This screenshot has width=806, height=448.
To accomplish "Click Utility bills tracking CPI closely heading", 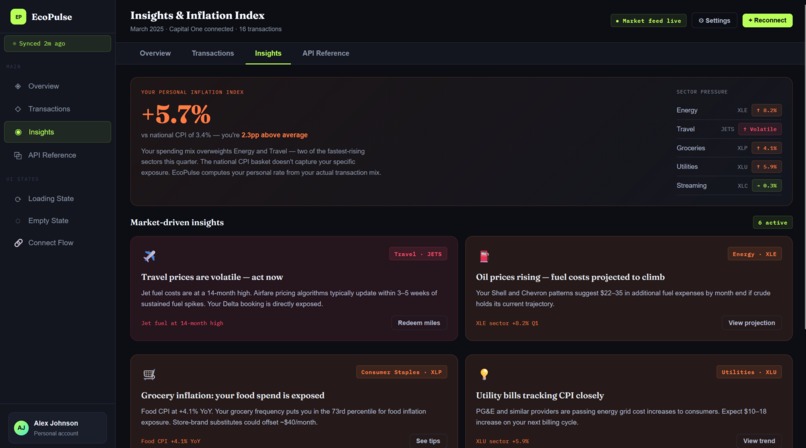I will (x=540, y=396).
